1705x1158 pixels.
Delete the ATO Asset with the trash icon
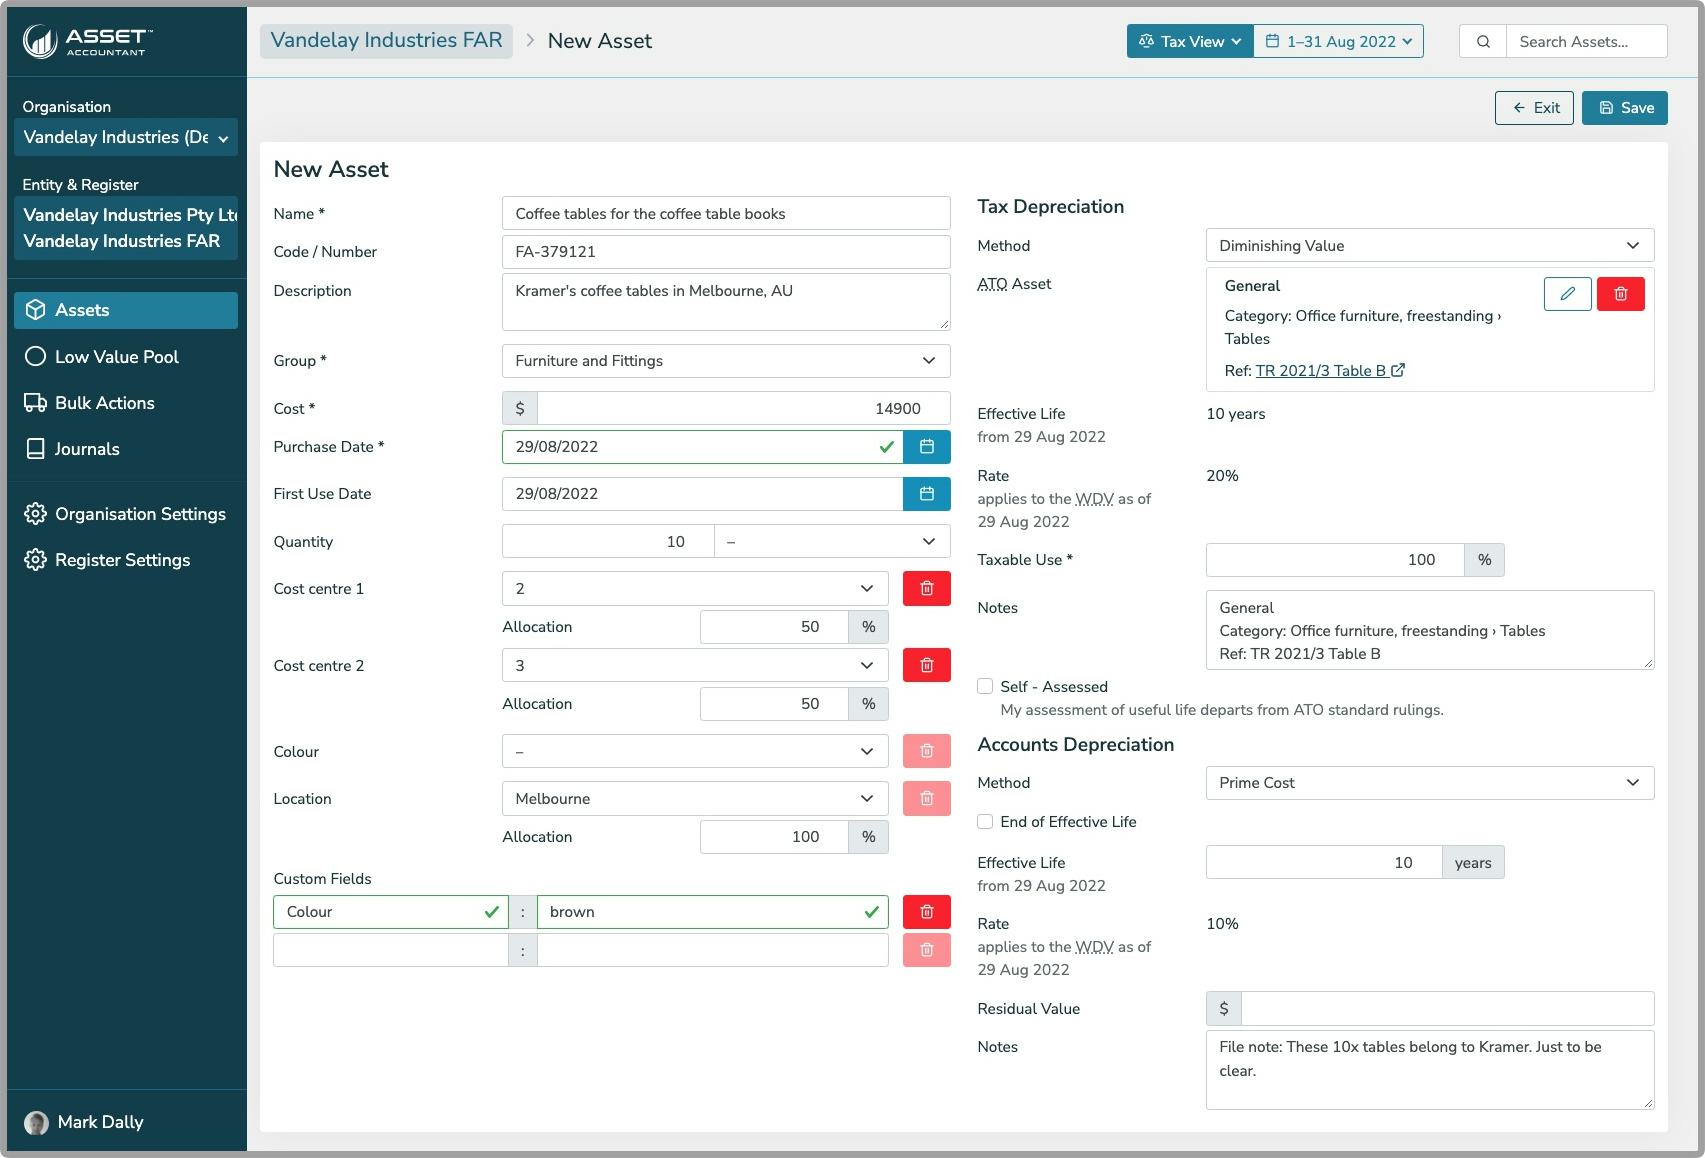(1621, 294)
